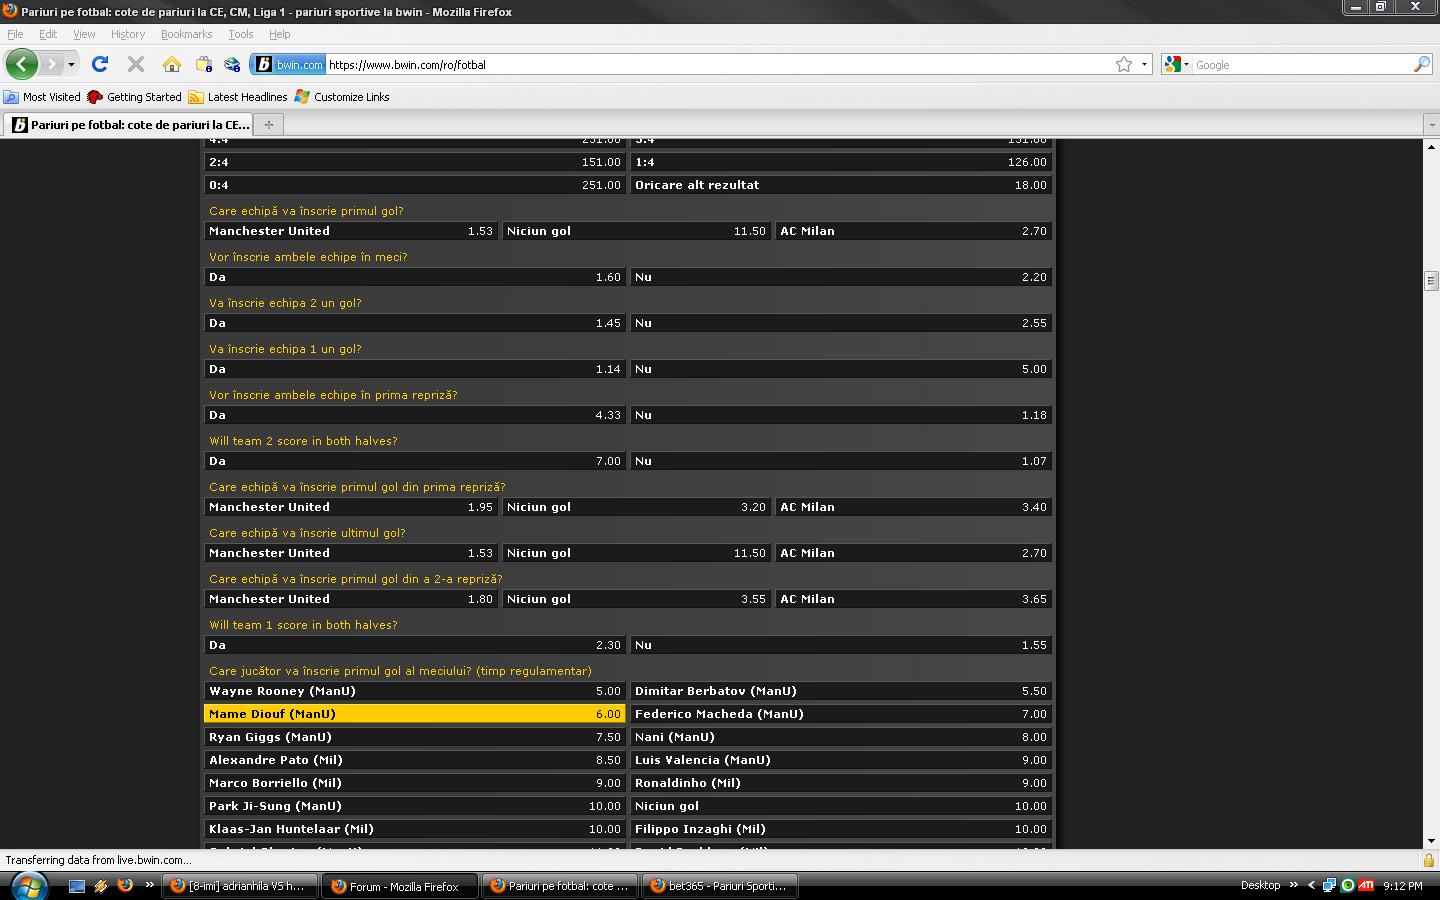Click the bwin.com site identity button
Screen dimensions: 1440x900
(288, 64)
